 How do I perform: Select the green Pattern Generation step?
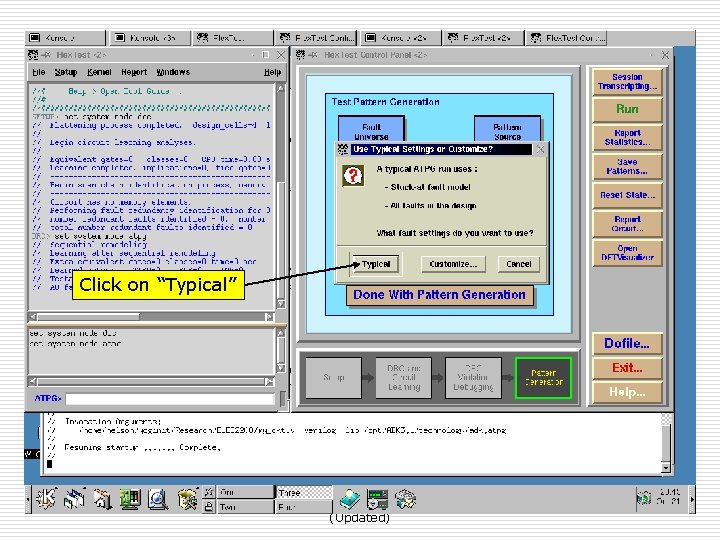tap(544, 377)
